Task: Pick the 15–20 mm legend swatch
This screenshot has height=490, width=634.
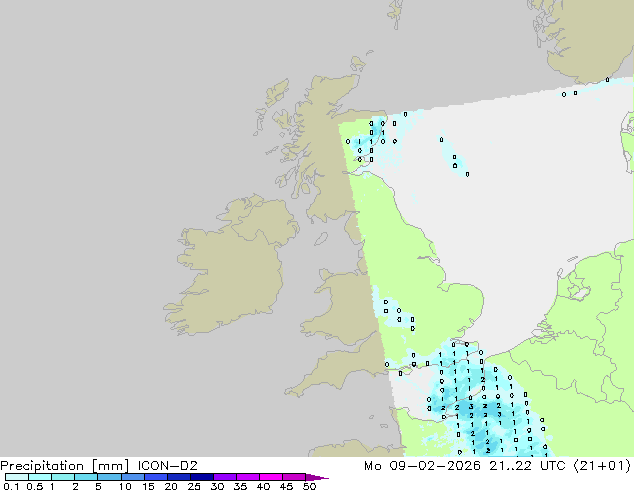Action: pyautogui.click(x=155, y=477)
